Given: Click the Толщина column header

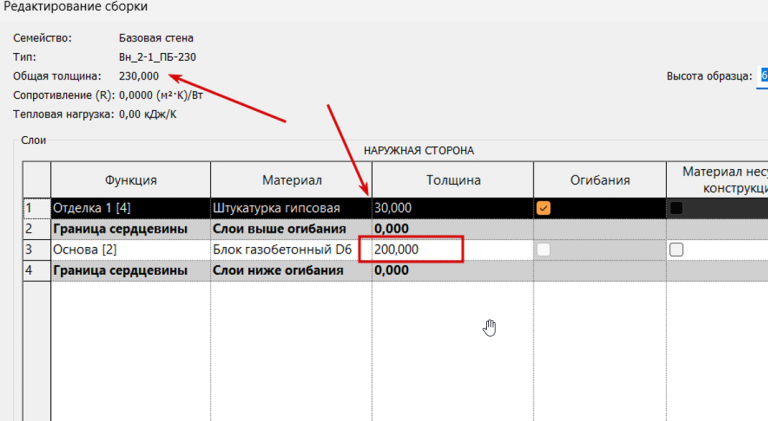Looking at the screenshot, I should pos(453,180).
